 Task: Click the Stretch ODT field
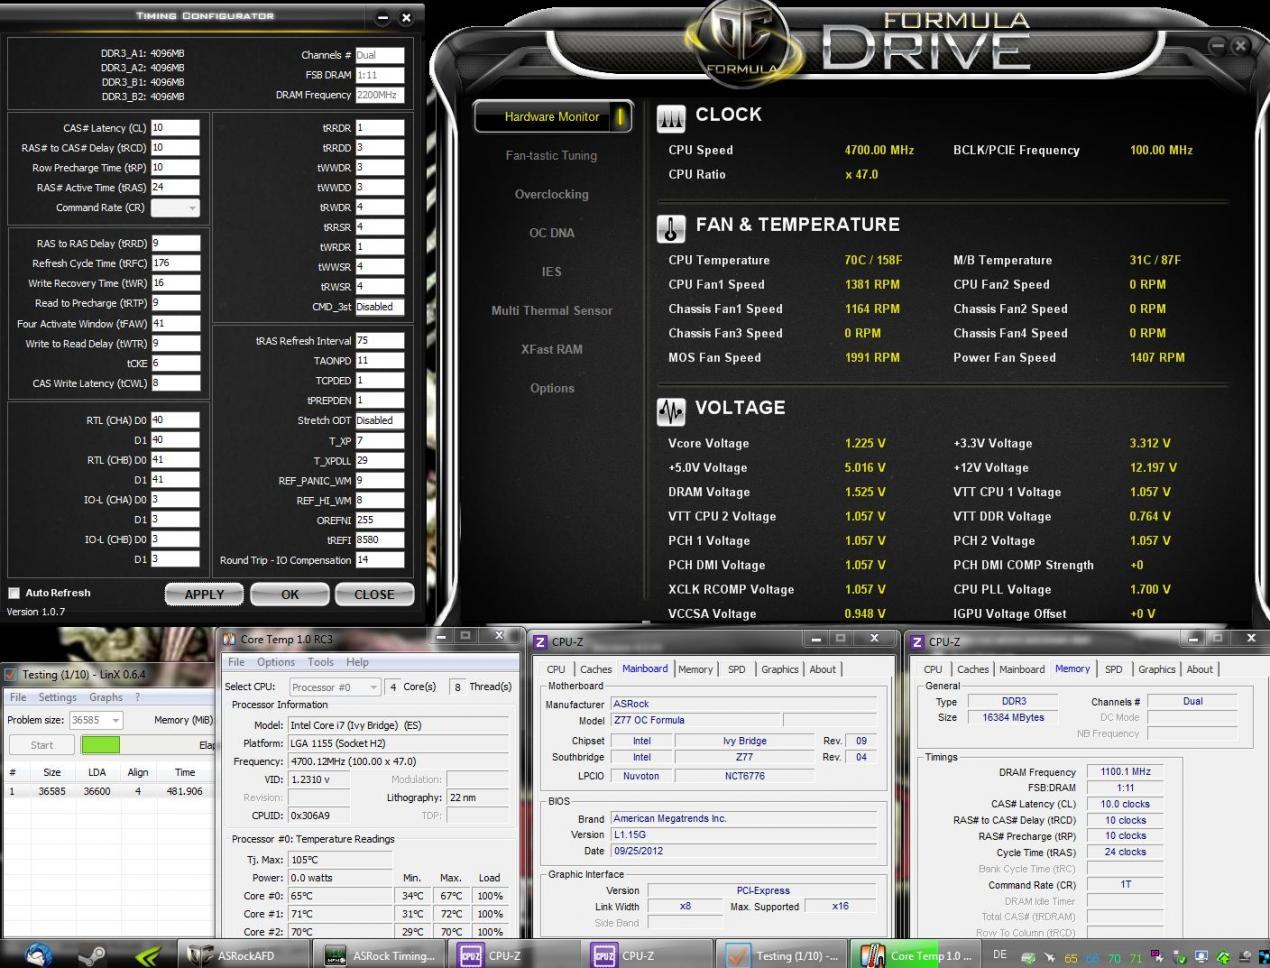[x=380, y=420]
